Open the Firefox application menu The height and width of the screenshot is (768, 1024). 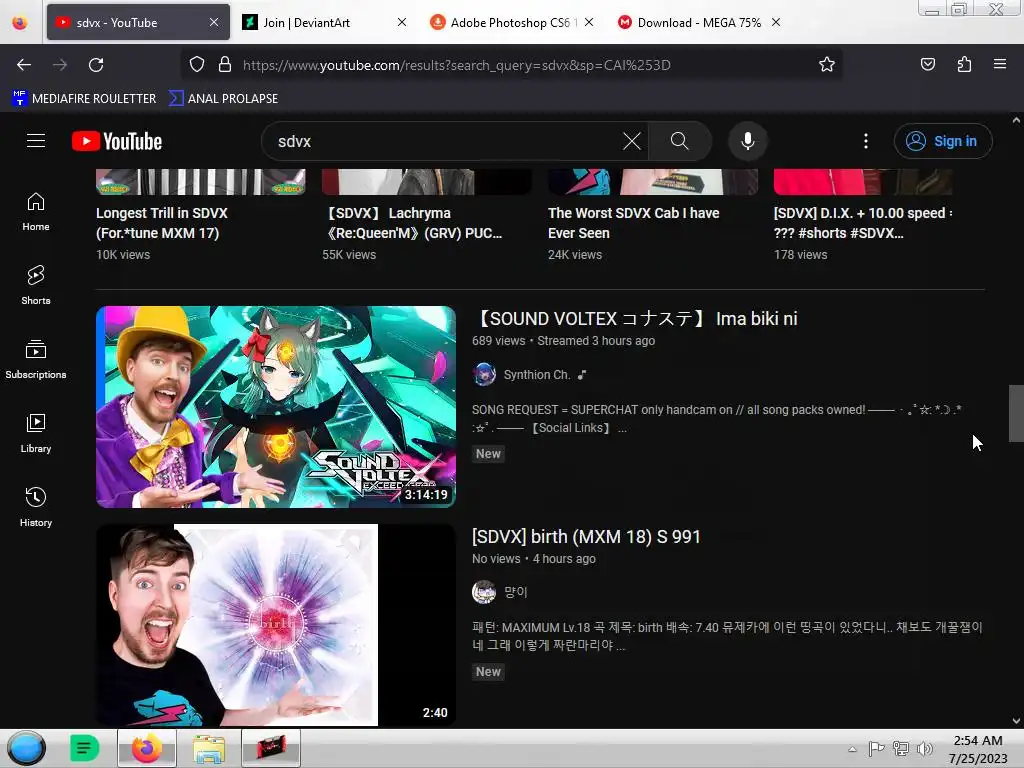click(x=1000, y=64)
